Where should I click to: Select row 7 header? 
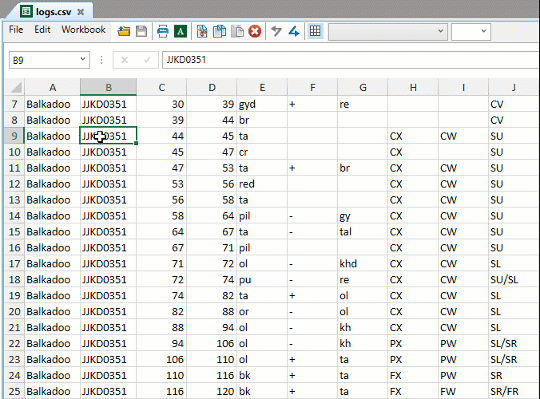tap(14, 104)
